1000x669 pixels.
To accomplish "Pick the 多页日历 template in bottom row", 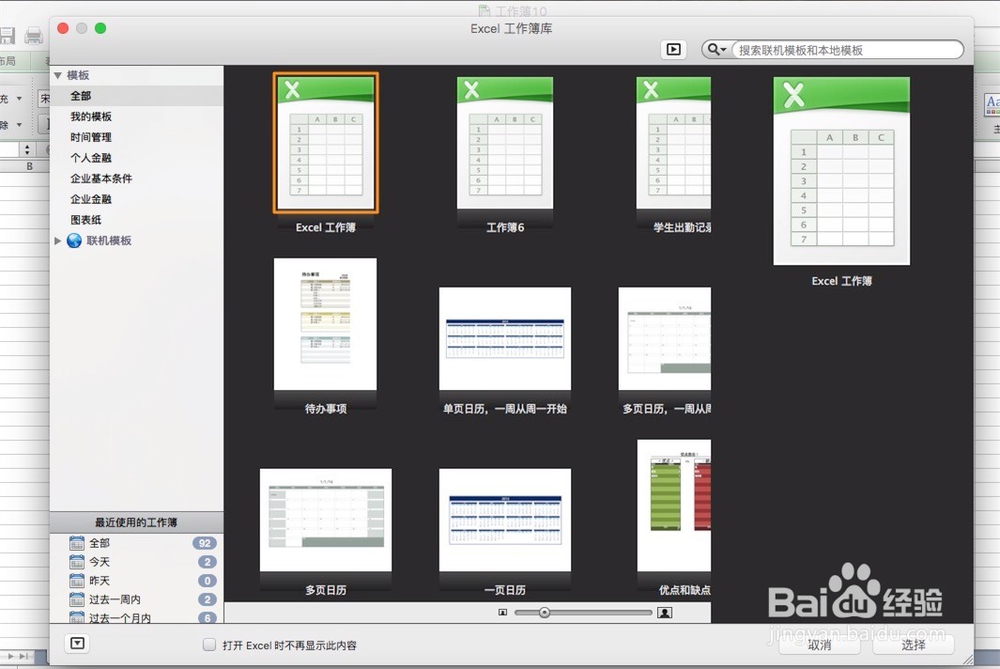I will (325, 520).
